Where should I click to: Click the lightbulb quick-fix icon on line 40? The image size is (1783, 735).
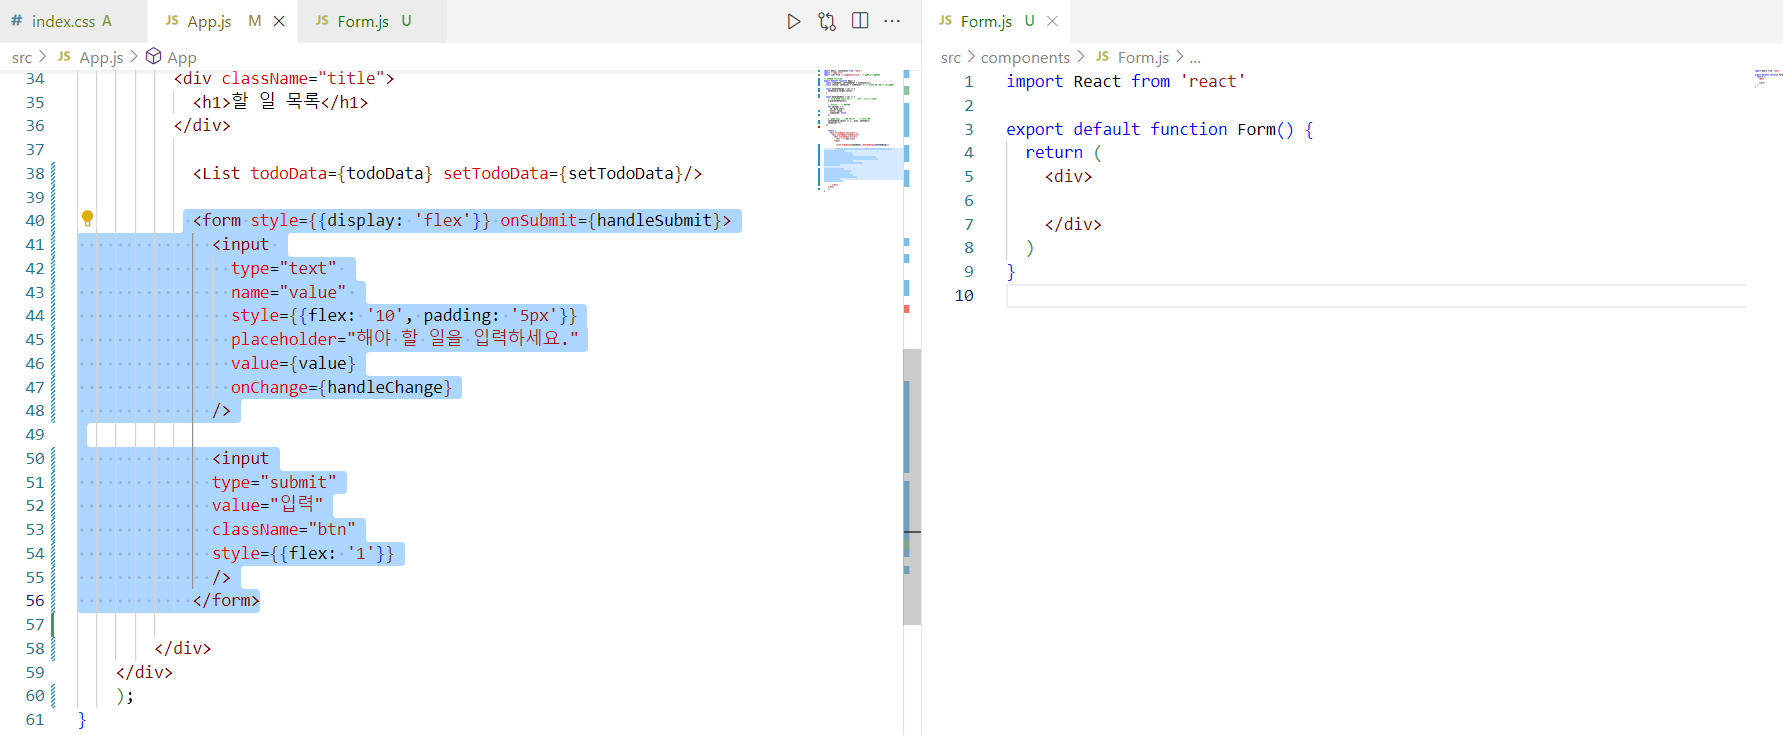[87, 218]
